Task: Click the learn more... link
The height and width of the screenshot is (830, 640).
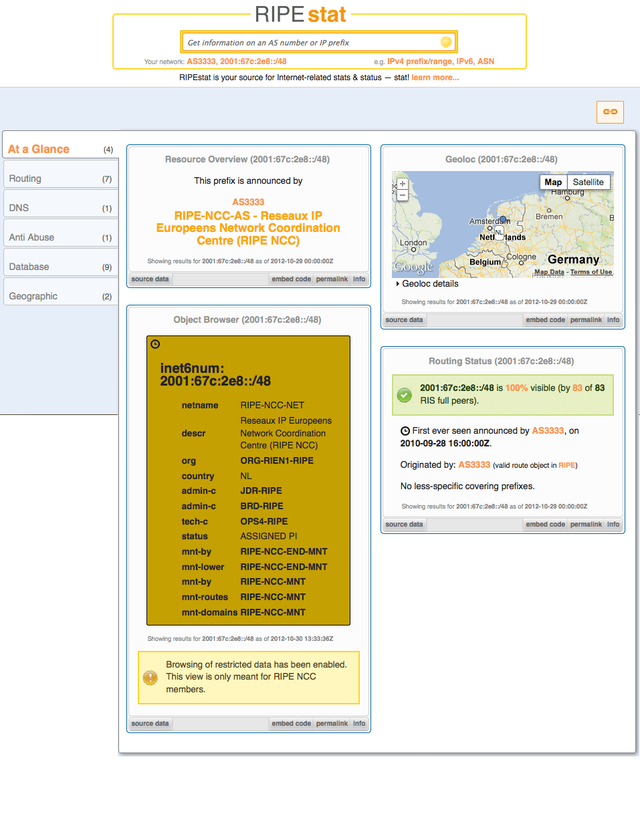Action: pyautogui.click(x=435, y=77)
